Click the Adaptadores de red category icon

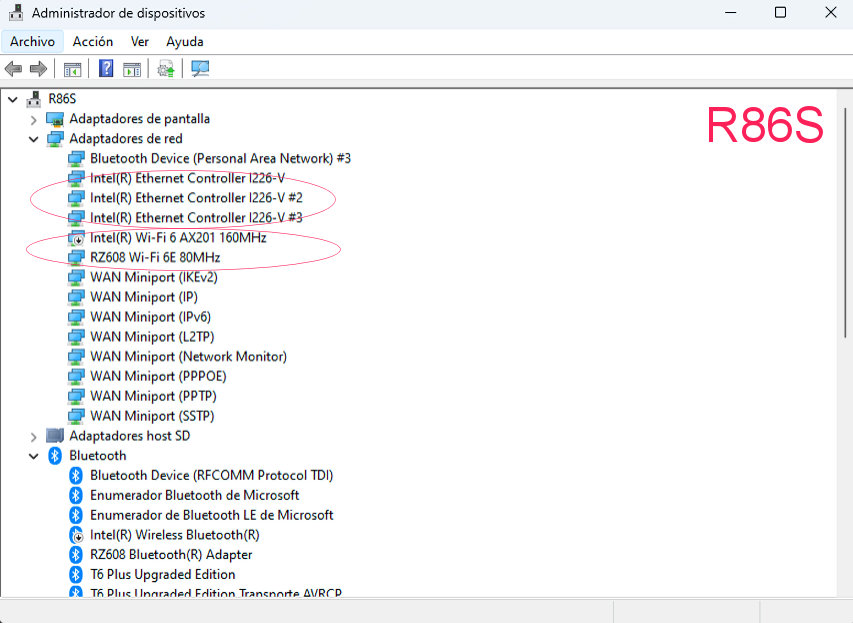pos(55,139)
